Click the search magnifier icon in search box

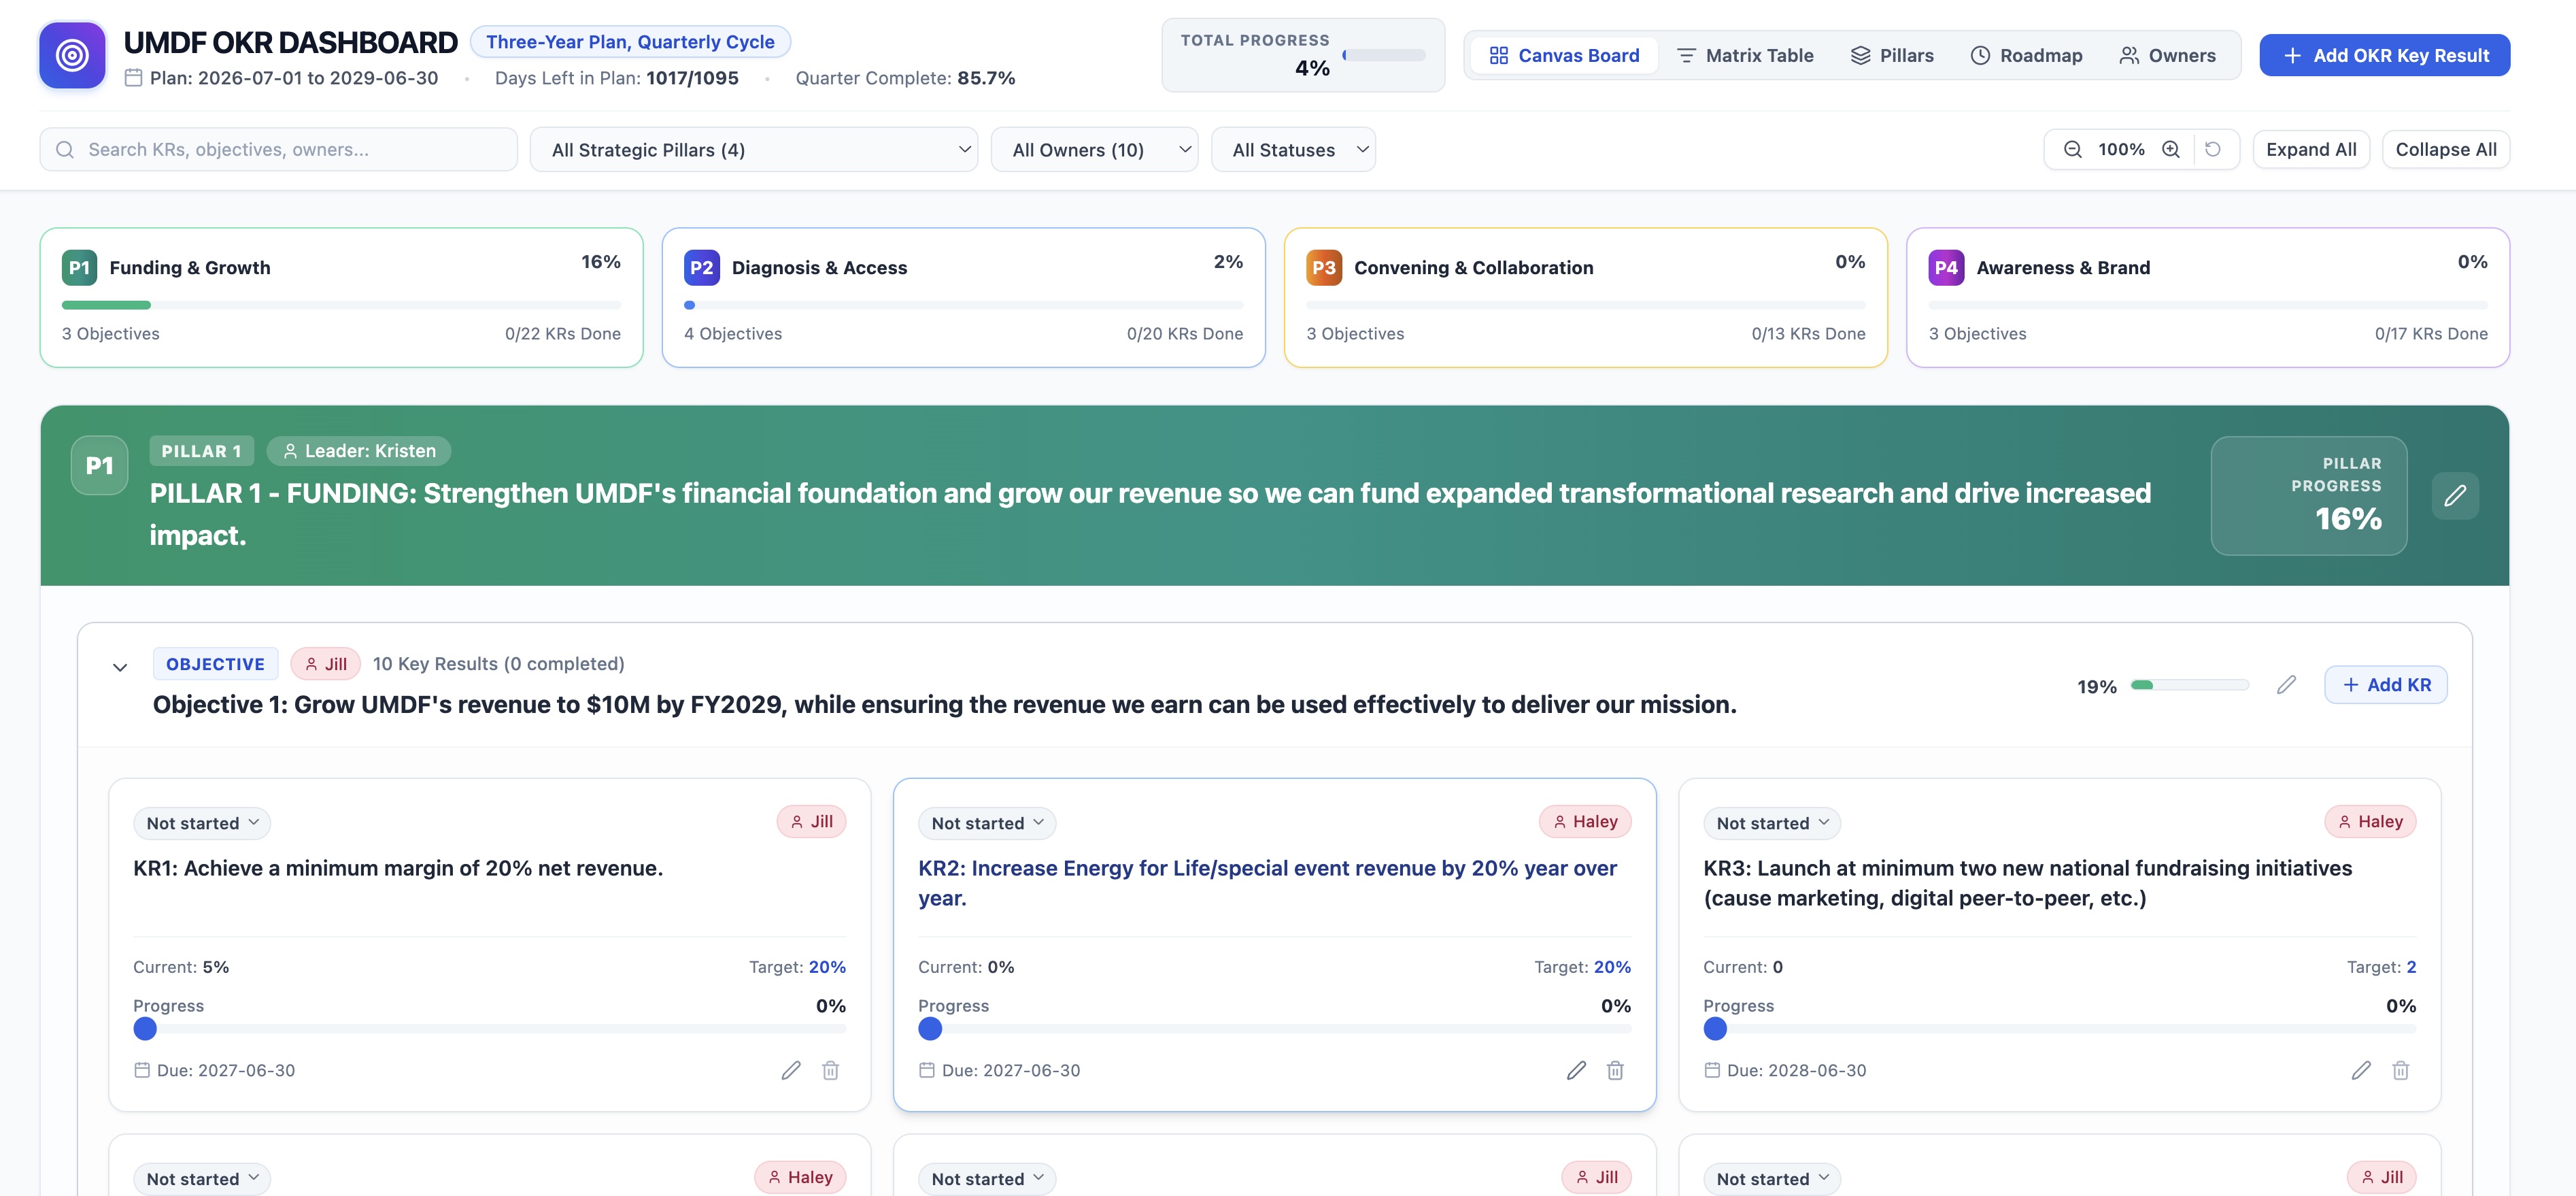pos(65,150)
